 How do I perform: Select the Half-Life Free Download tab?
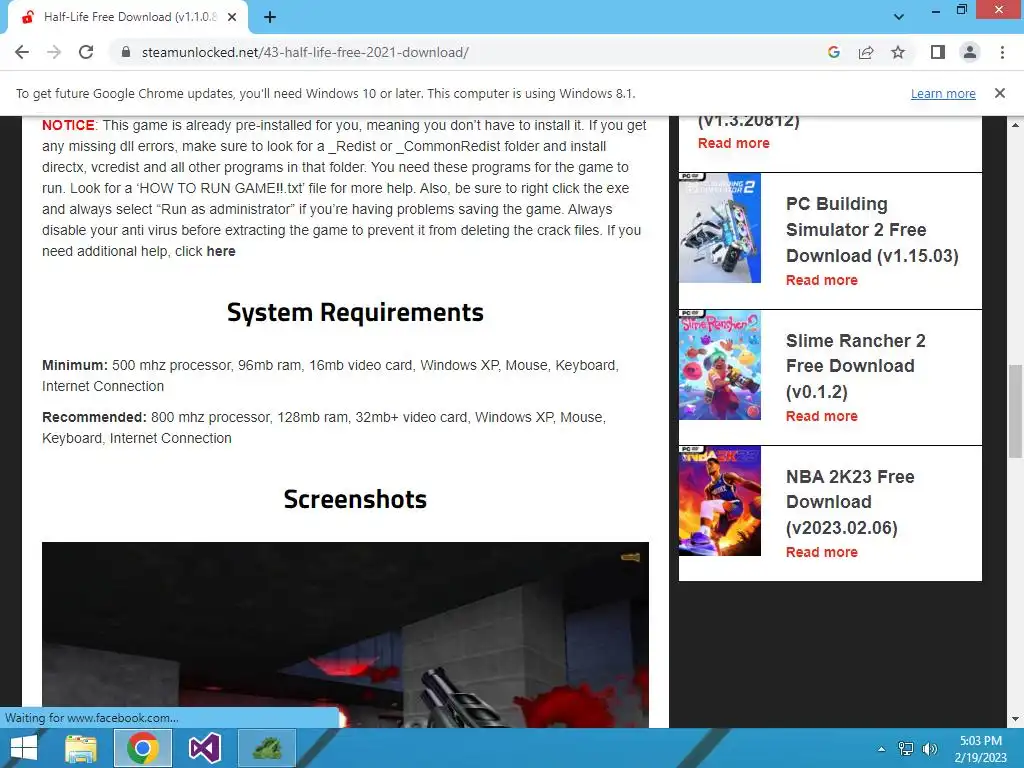(128, 17)
